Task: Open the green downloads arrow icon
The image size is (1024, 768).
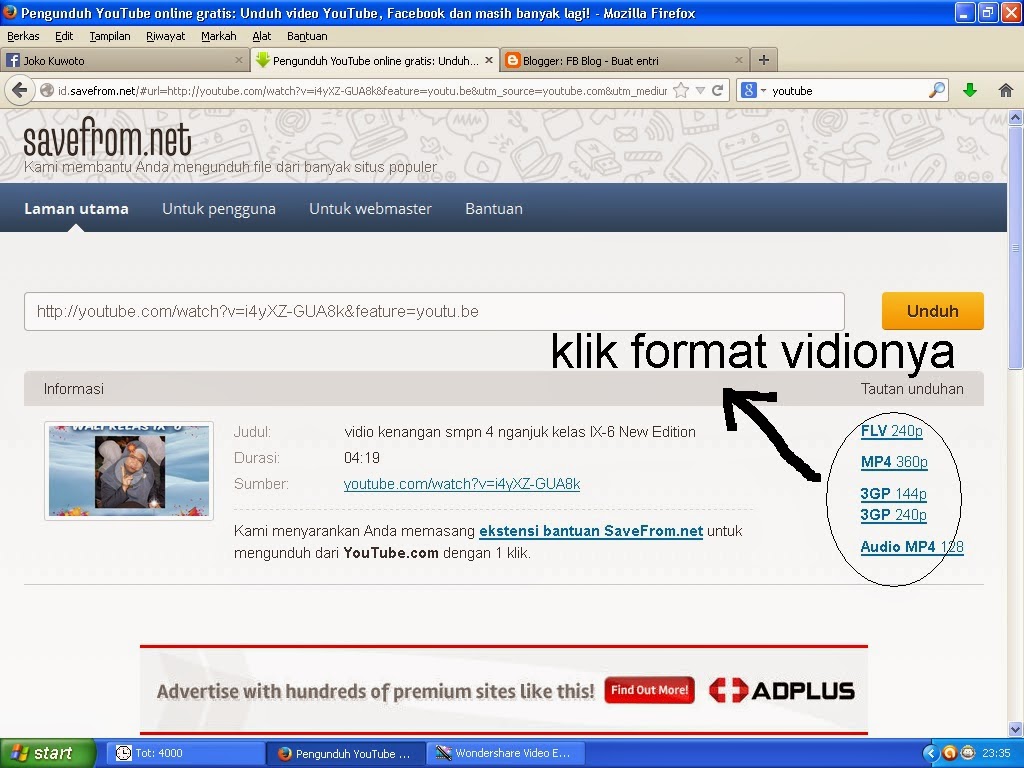Action: pyautogui.click(x=970, y=91)
